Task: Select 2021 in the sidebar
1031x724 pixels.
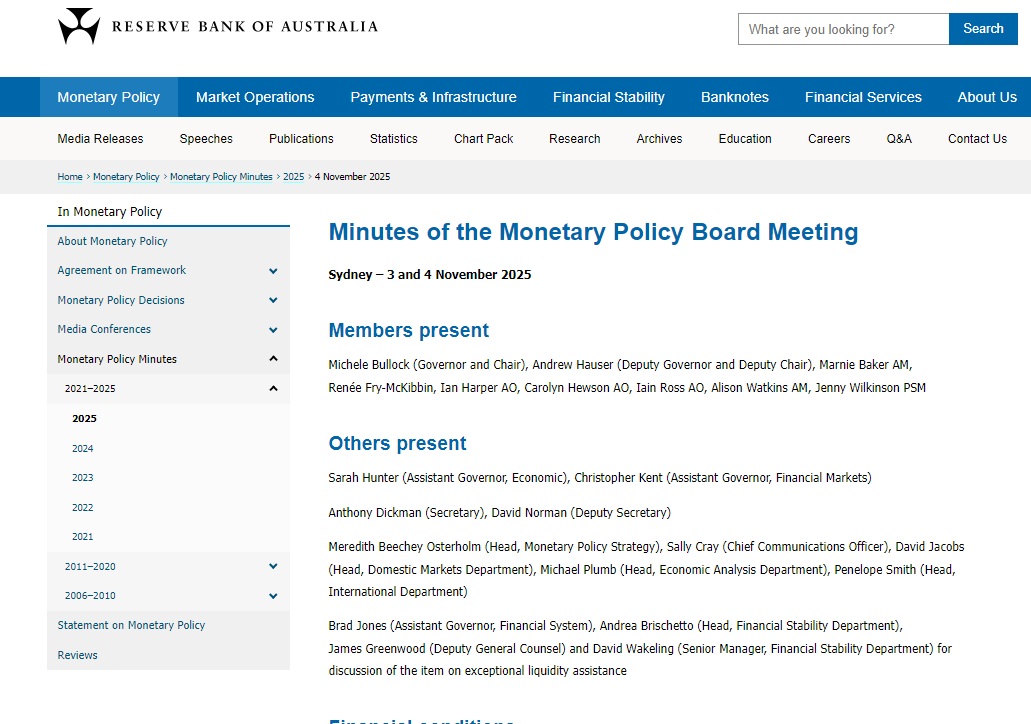Action: (x=83, y=537)
